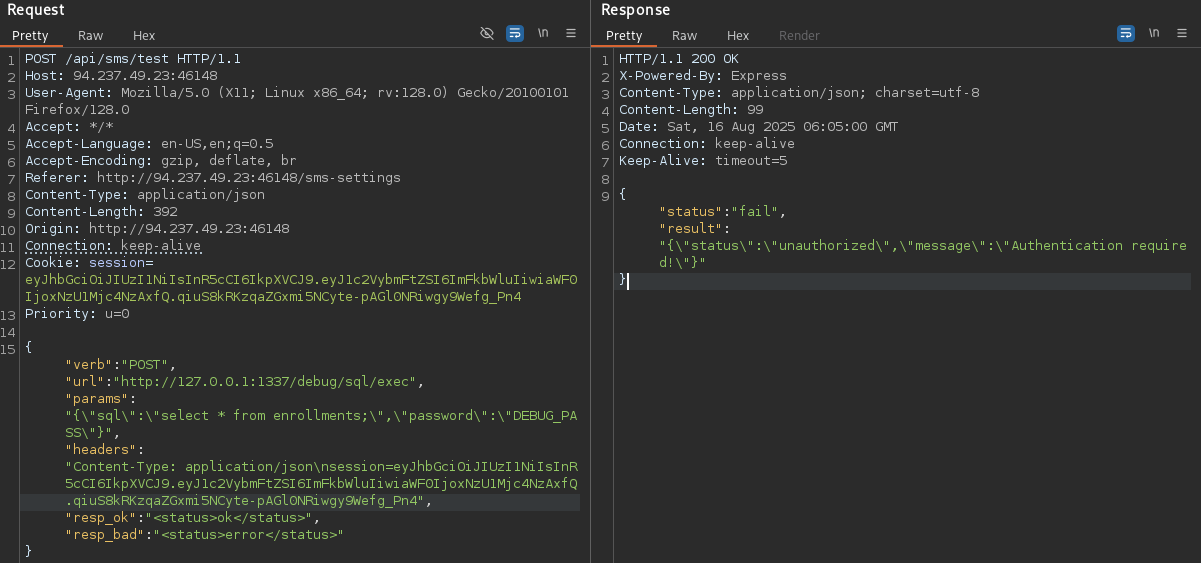Switch to the Request Raw tab
Screen dimensions: 1201x563
point(91,35)
